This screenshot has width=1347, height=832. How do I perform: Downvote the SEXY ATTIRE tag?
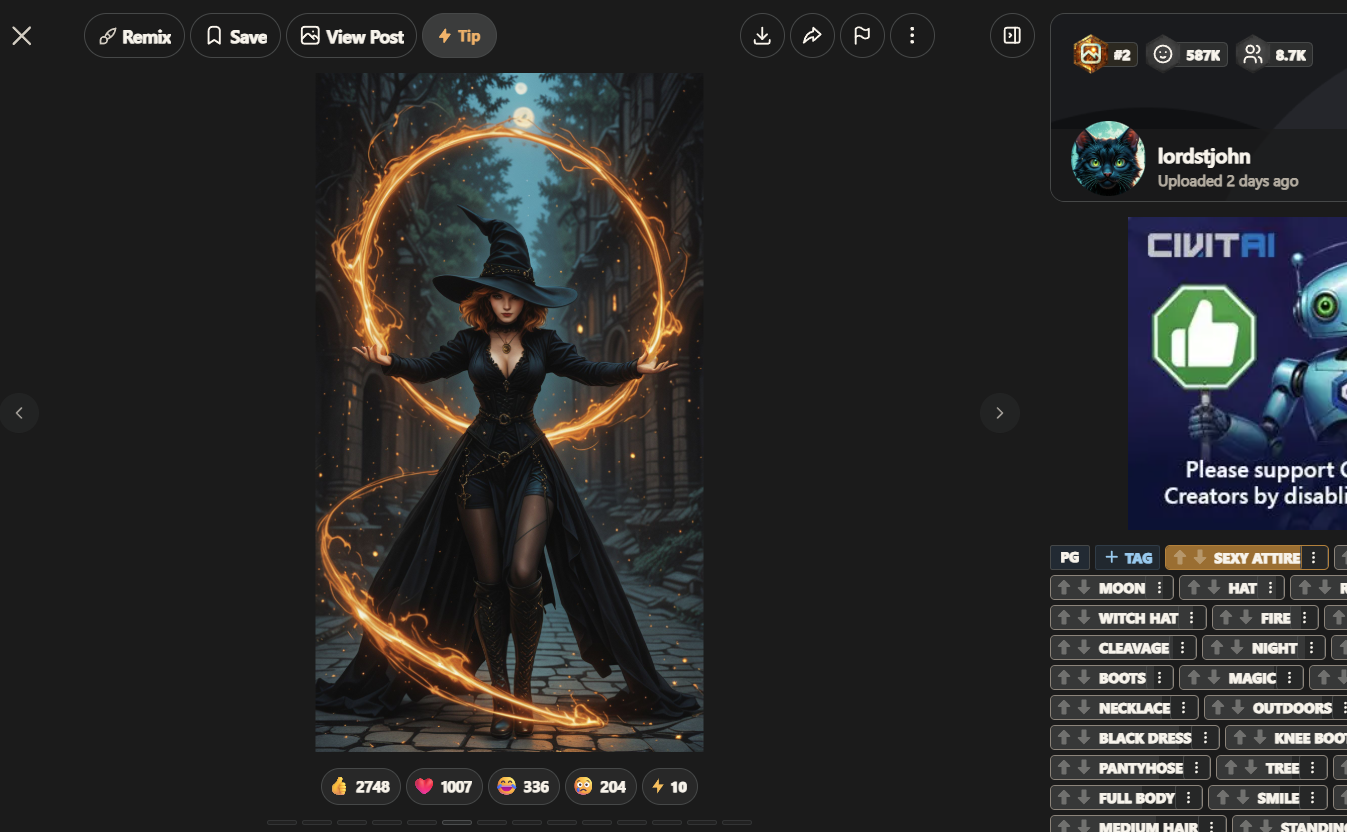1199,558
